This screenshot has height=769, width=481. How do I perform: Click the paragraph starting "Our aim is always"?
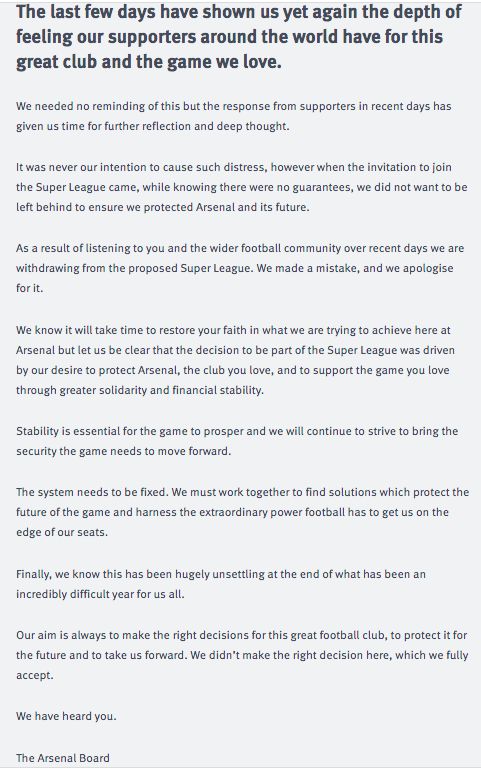click(242, 655)
